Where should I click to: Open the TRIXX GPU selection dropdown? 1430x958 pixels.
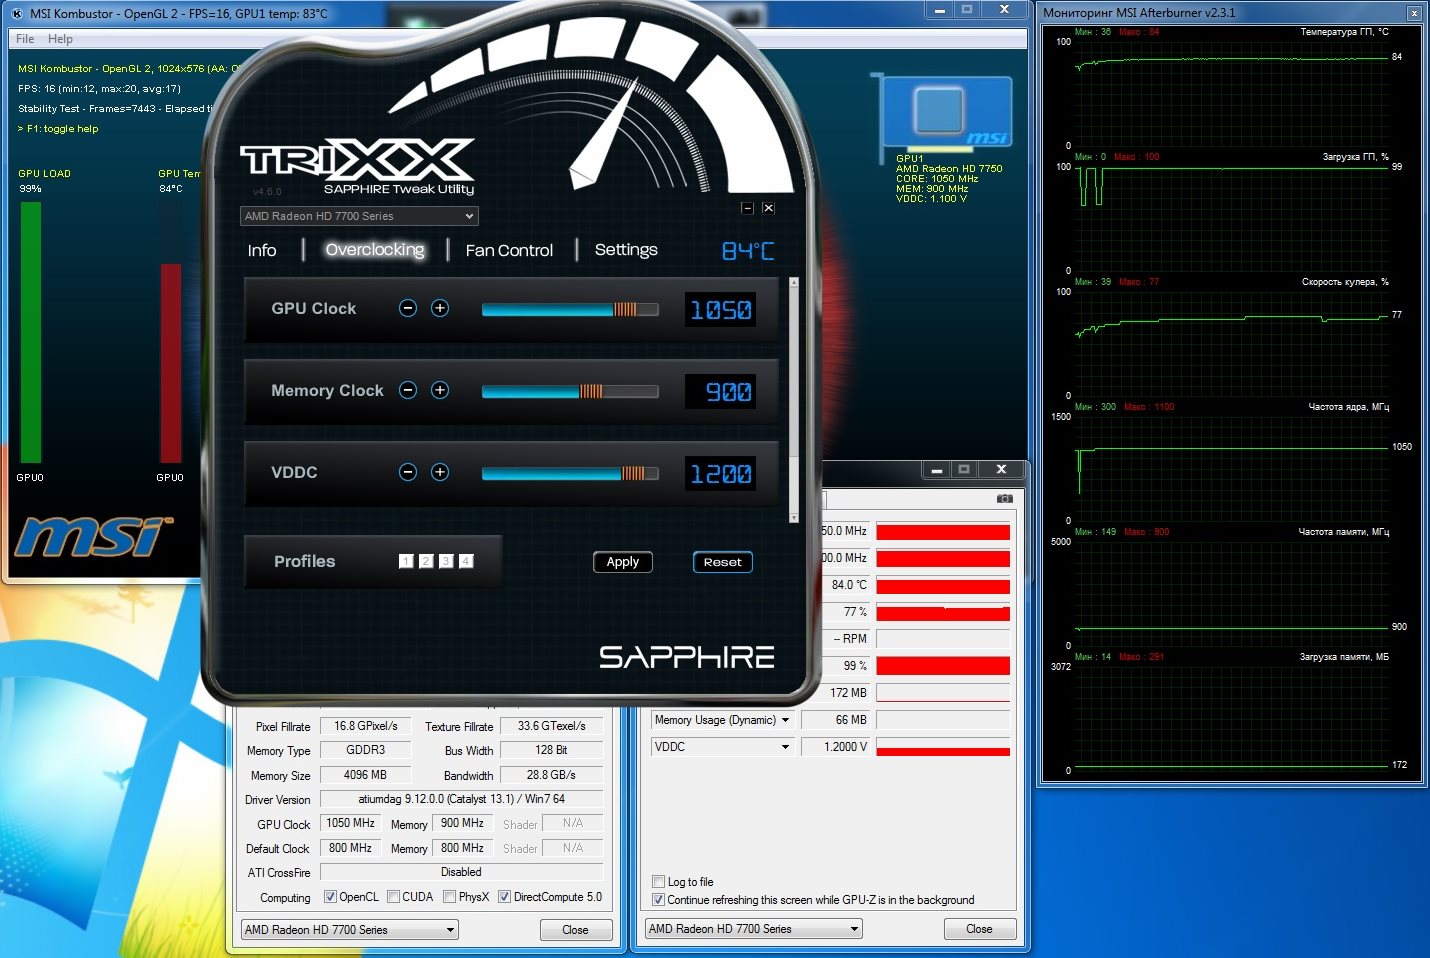pos(360,216)
